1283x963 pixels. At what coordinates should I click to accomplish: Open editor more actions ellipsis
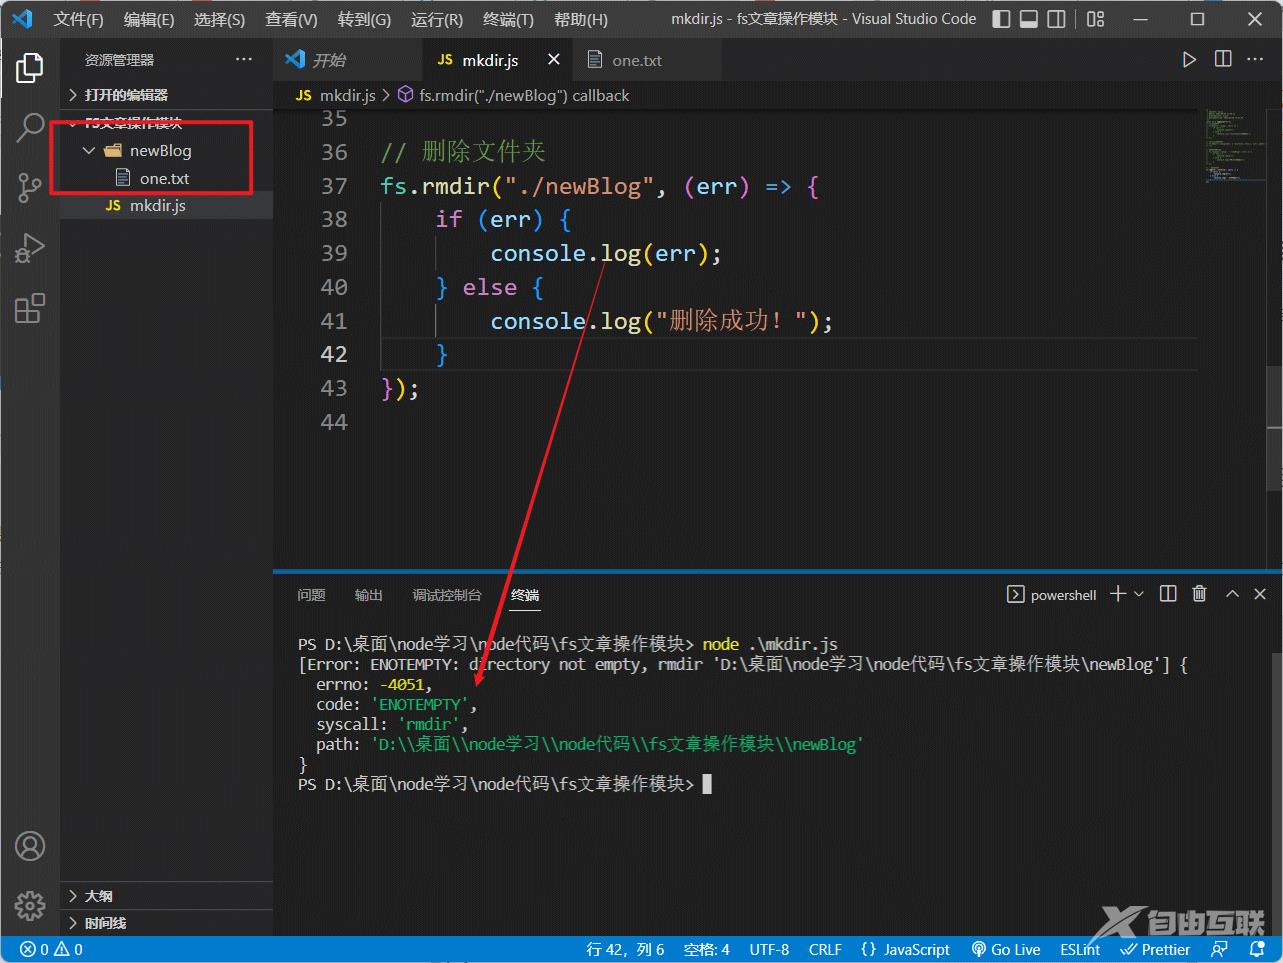coord(1255,60)
